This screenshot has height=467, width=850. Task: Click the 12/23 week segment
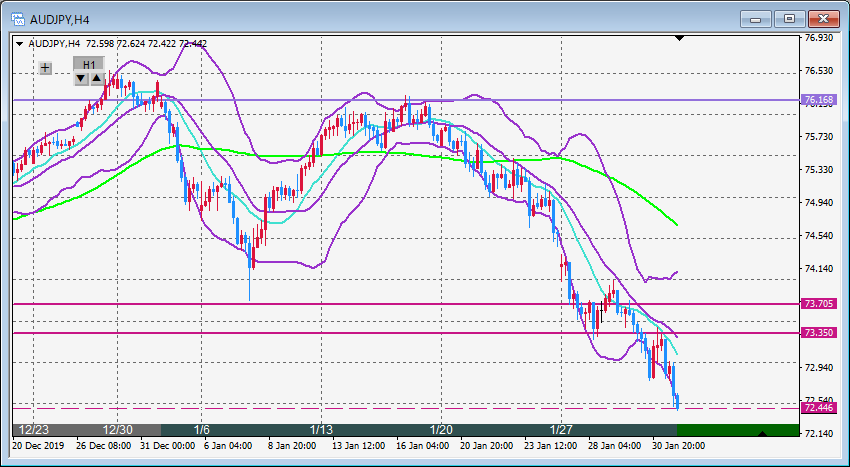pyautogui.click(x=34, y=430)
